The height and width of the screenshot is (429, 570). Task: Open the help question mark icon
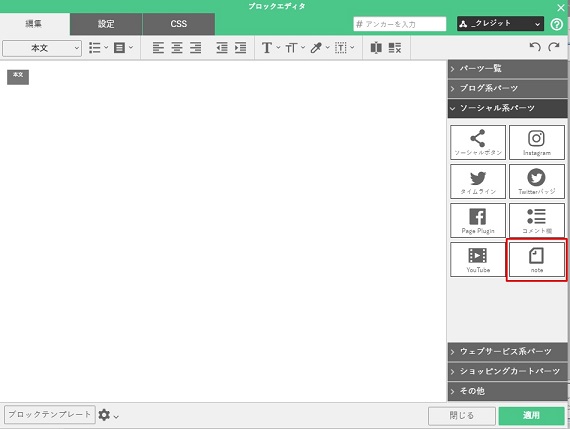pos(557,24)
